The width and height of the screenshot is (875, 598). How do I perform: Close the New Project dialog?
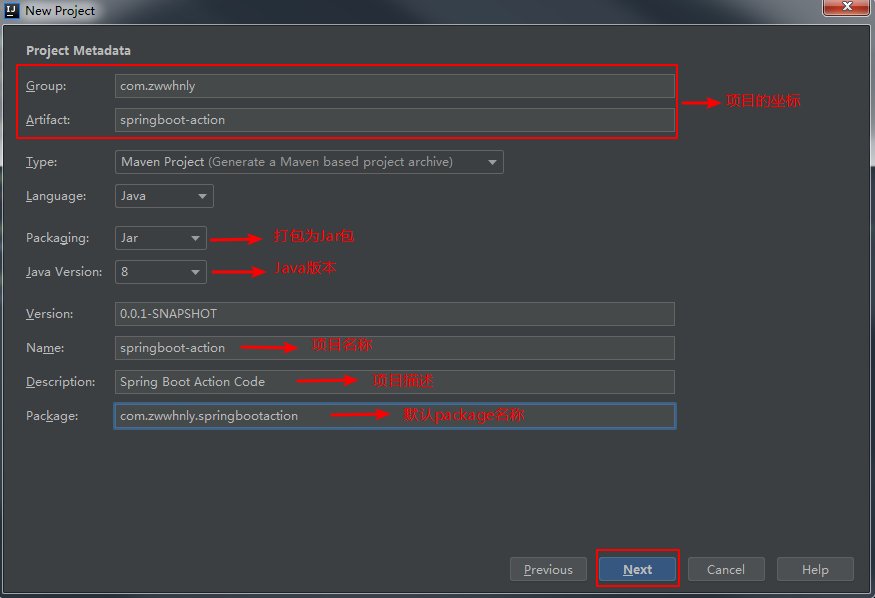[x=847, y=7]
